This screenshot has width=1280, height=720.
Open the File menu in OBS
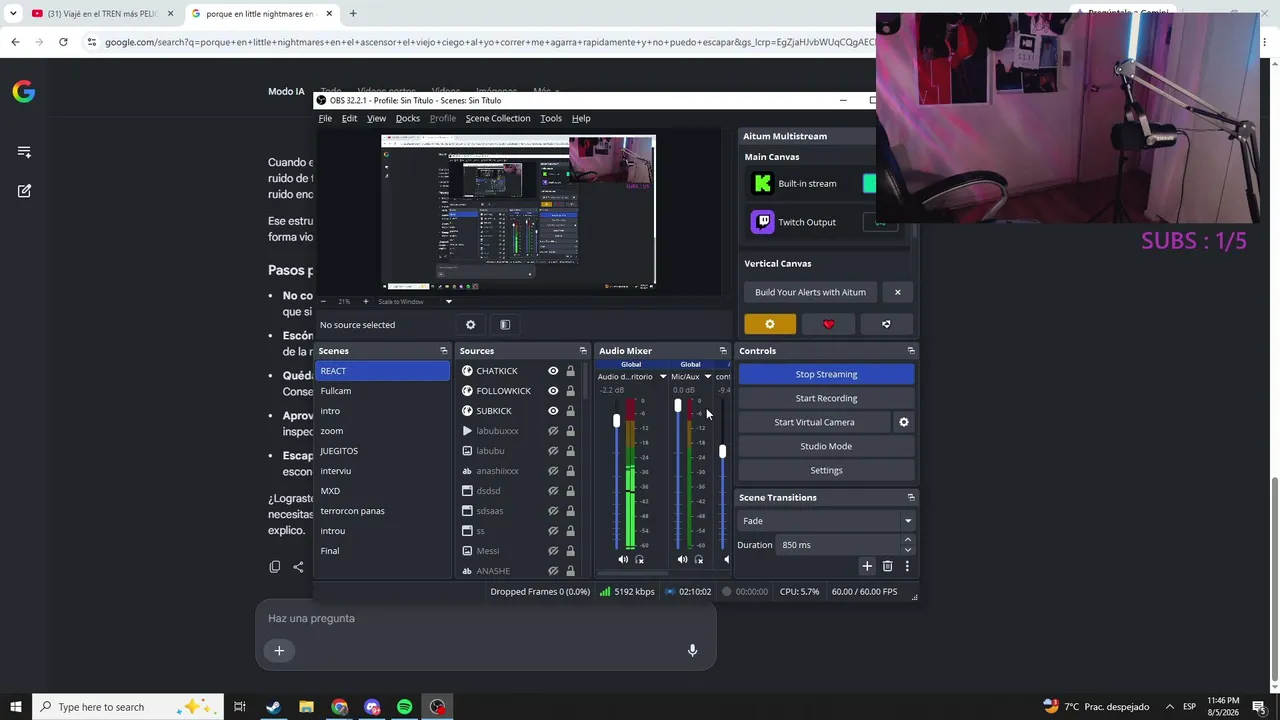[x=325, y=118]
